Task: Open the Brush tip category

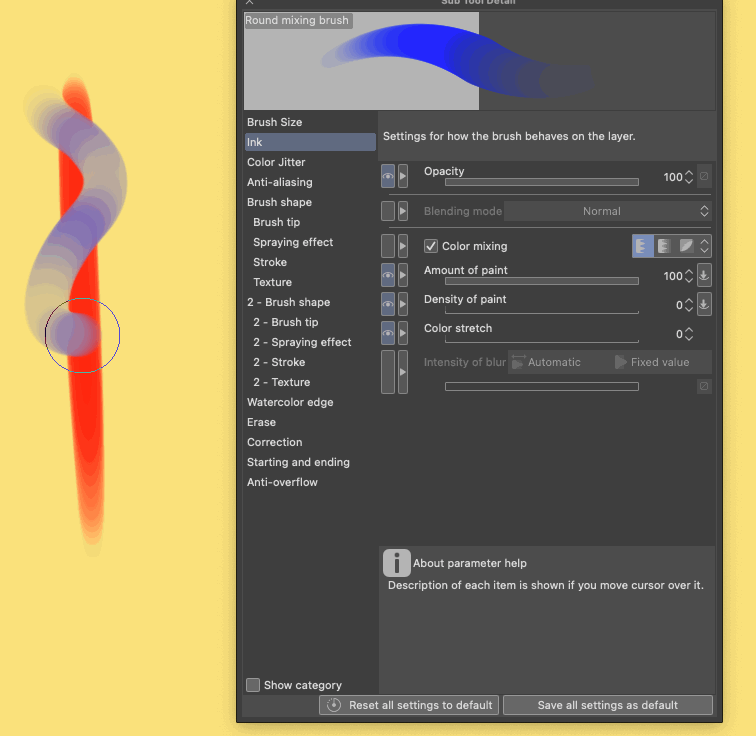Action: [x=310, y=222]
